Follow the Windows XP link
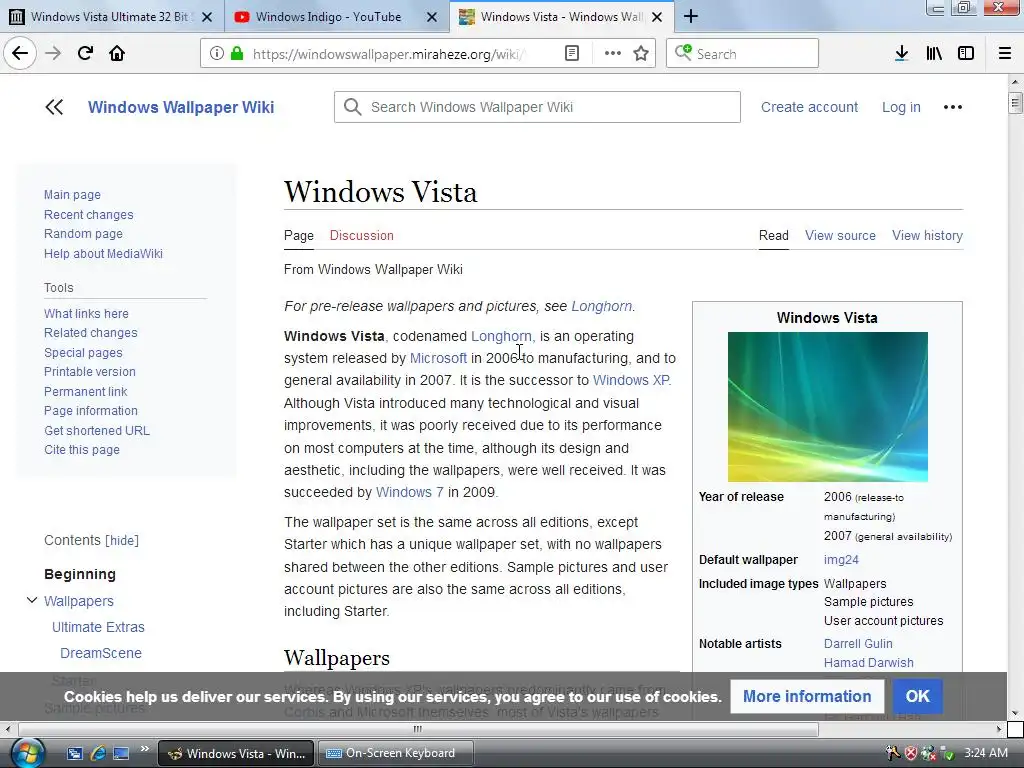The width and height of the screenshot is (1024, 768). (631, 380)
